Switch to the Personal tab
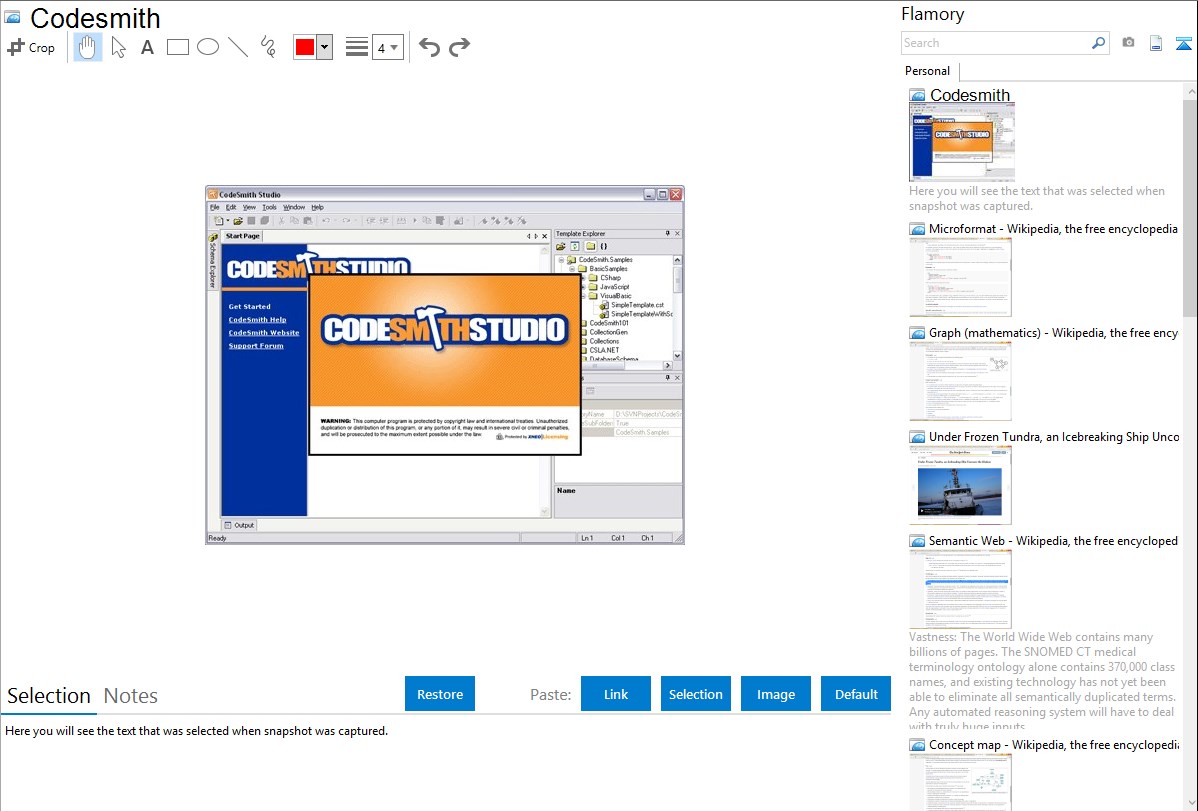1198x811 pixels. [927, 71]
